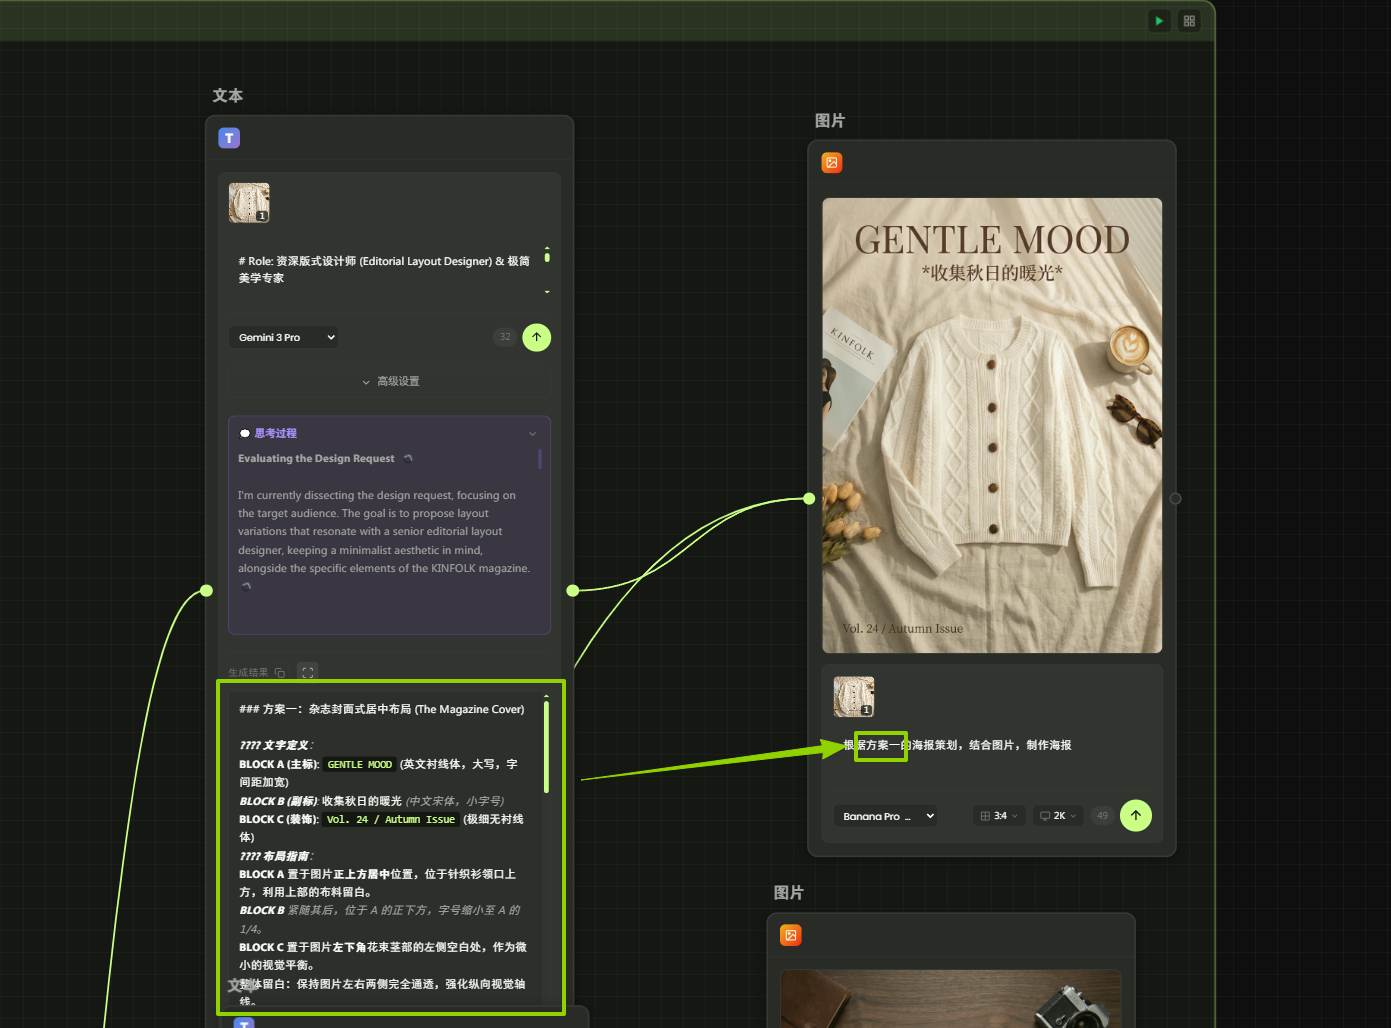
Task: Copy the generated result text
Action: click(280, 673)
